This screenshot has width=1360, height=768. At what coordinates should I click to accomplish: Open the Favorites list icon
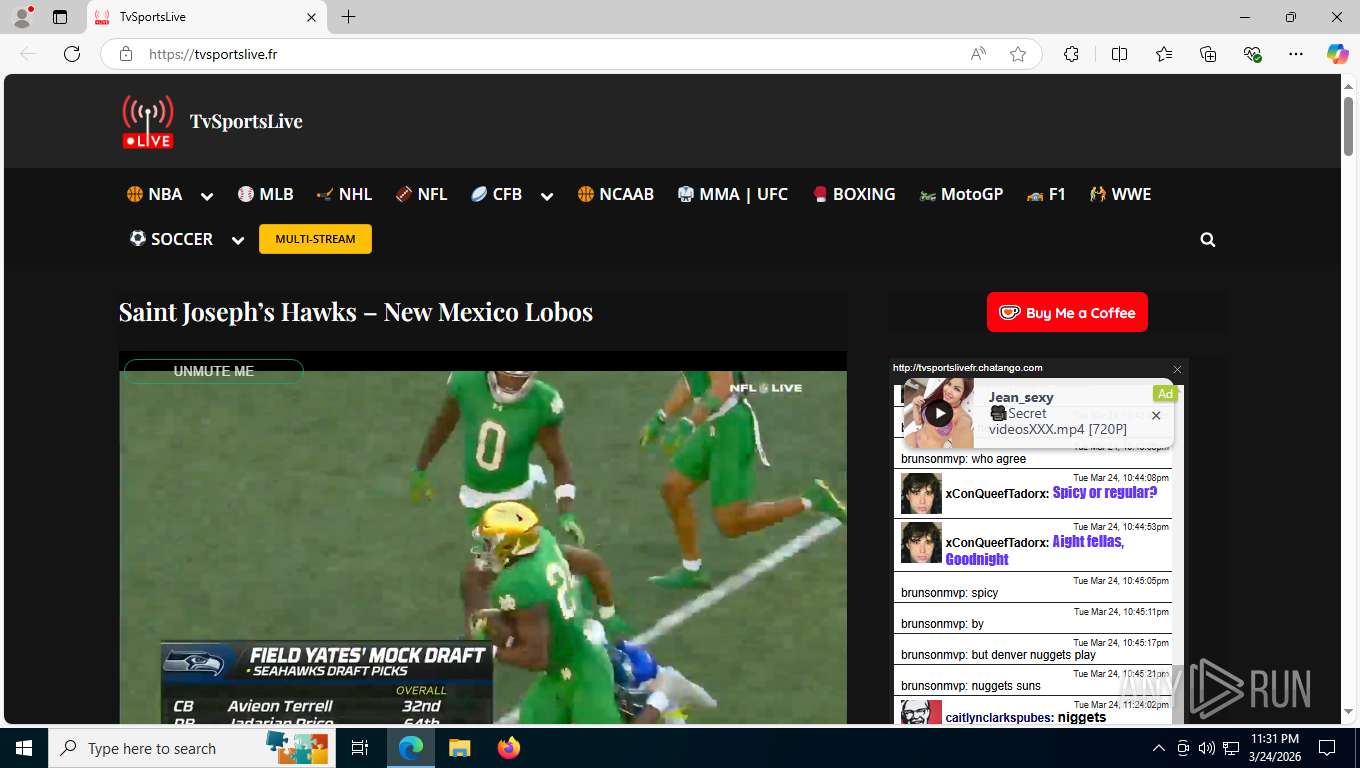click(x=1164, y=54)
